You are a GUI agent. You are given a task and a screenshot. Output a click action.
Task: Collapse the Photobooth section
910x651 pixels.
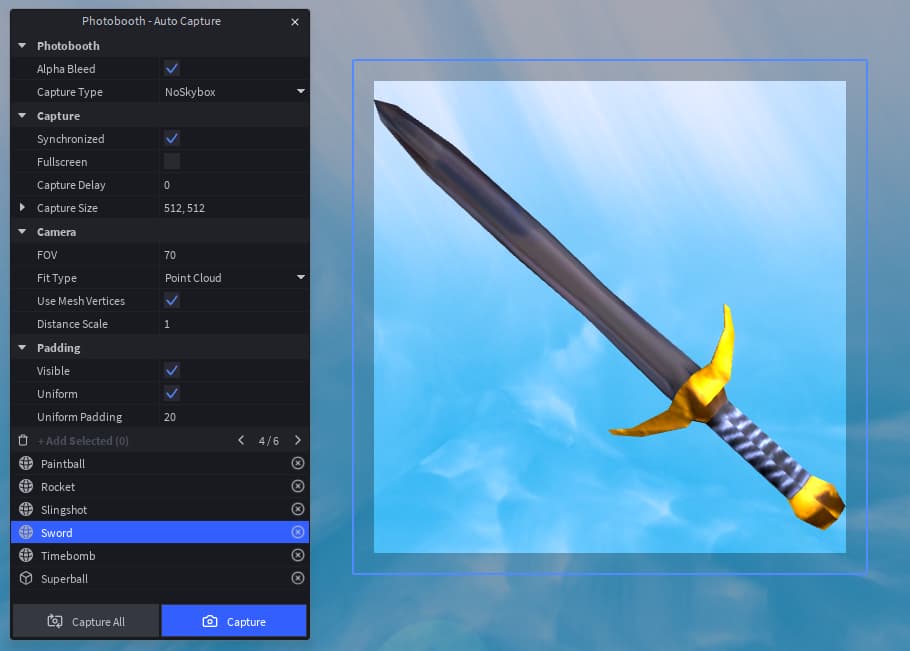tap(22, 45)
